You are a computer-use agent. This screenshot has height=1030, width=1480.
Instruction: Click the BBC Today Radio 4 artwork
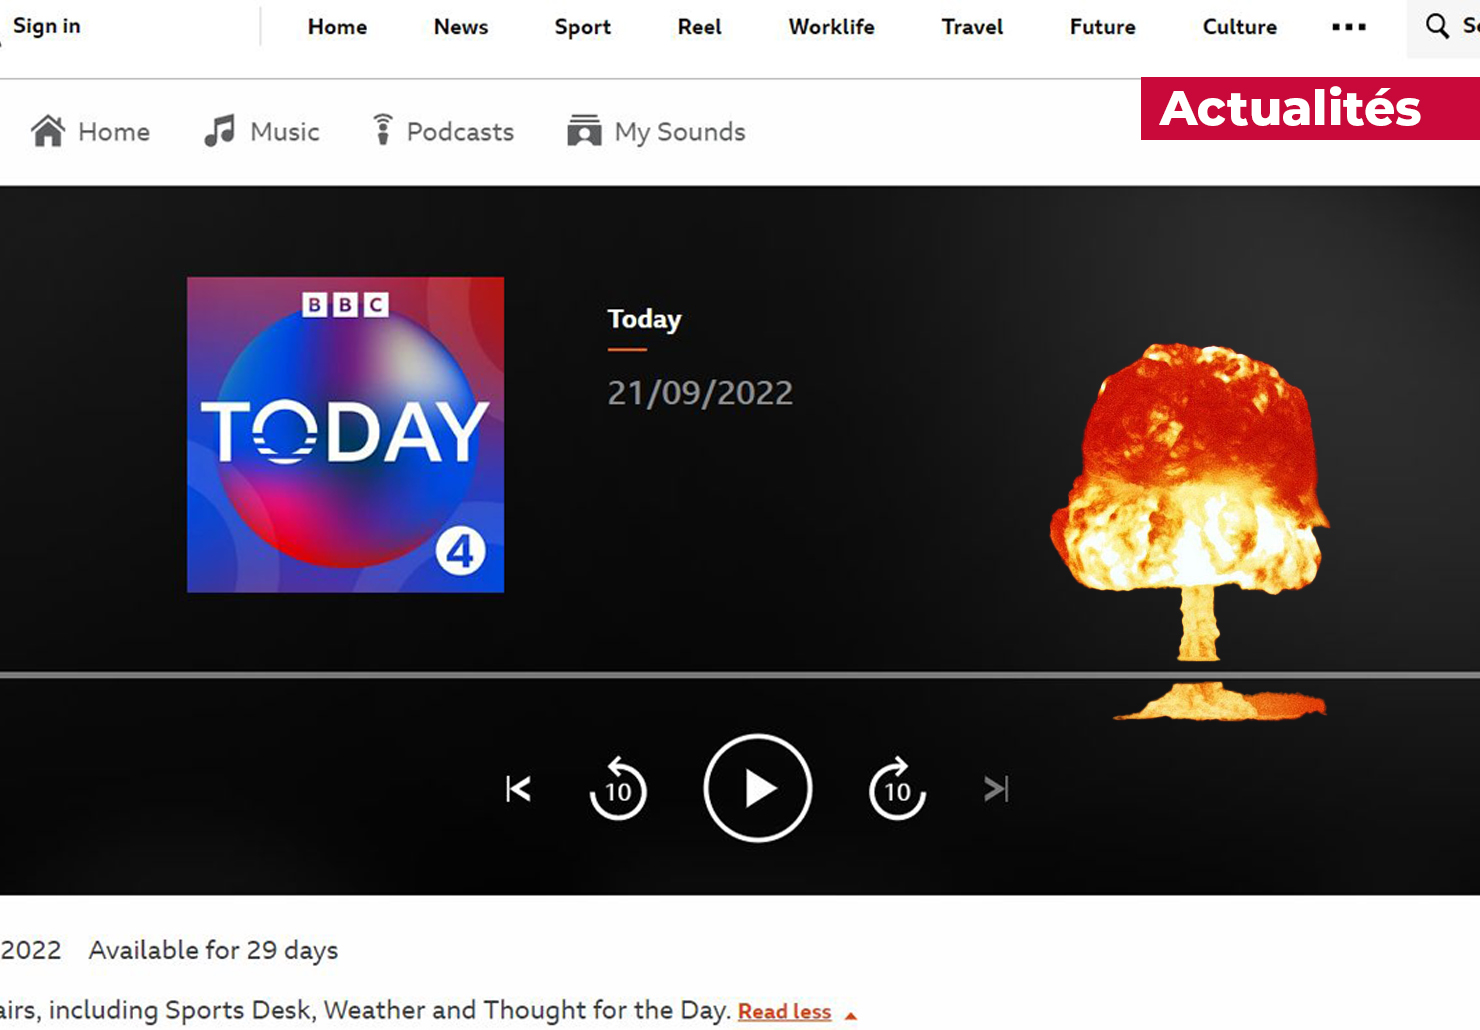point(345,434)
